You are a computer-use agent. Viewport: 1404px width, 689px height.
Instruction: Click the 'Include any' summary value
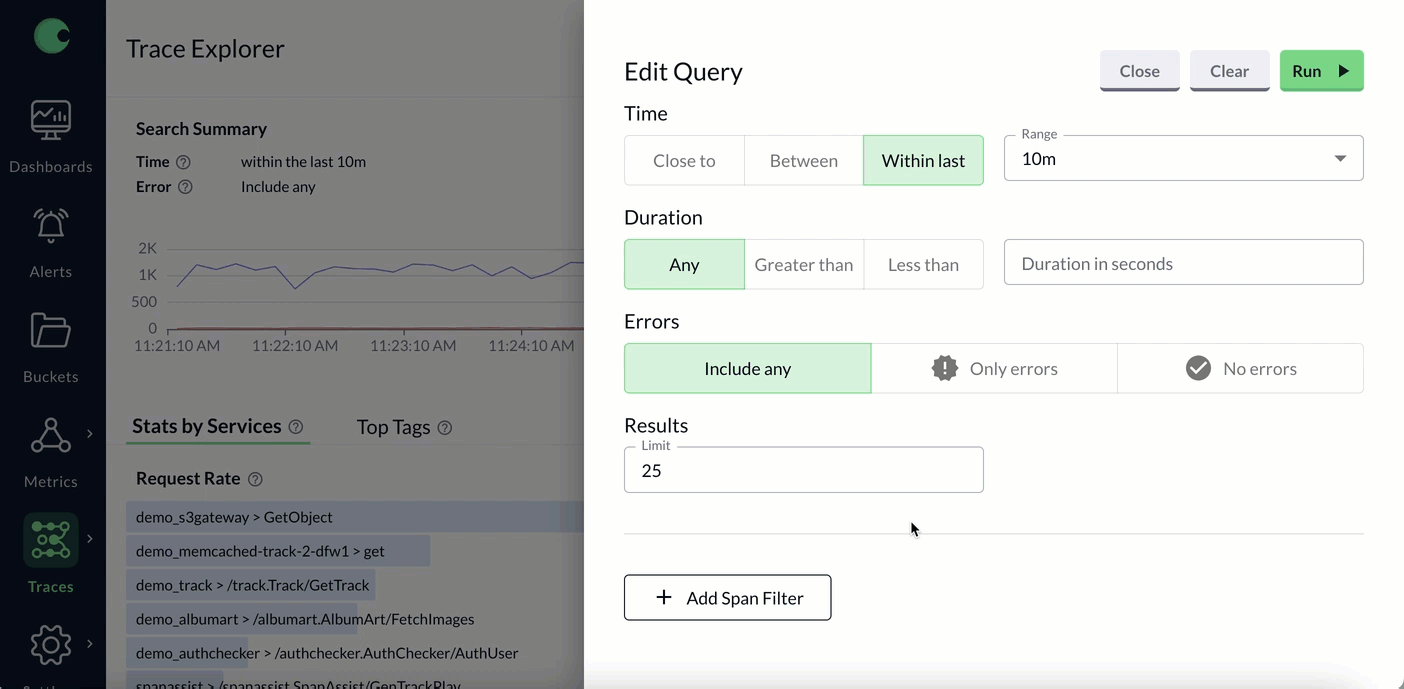pyautogui.click(x=278, y=187)
